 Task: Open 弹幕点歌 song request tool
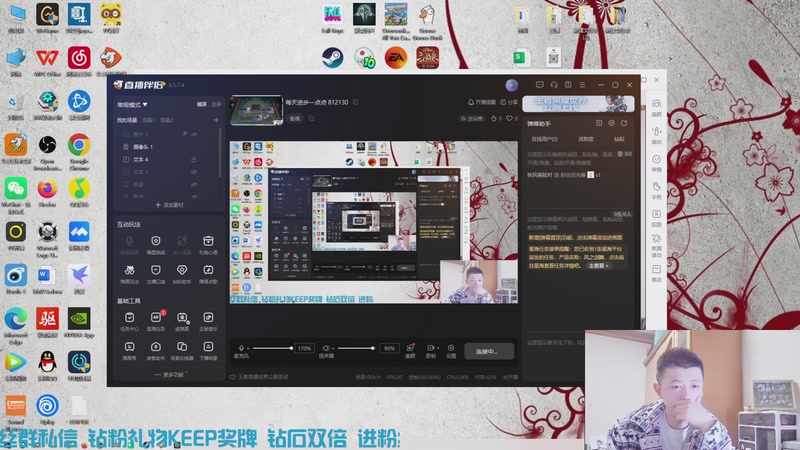(x=208, y=273)
